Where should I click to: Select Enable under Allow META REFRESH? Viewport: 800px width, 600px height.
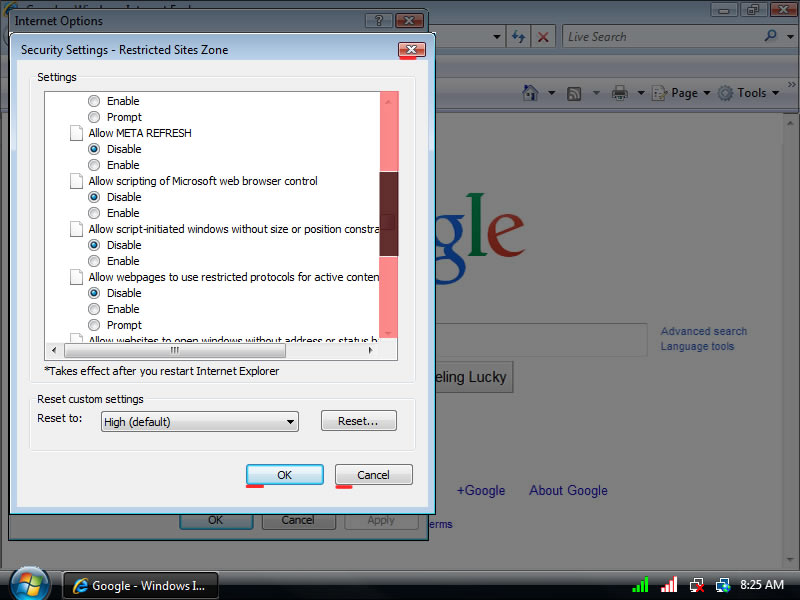pyautogui.click(x=94, y=165)
